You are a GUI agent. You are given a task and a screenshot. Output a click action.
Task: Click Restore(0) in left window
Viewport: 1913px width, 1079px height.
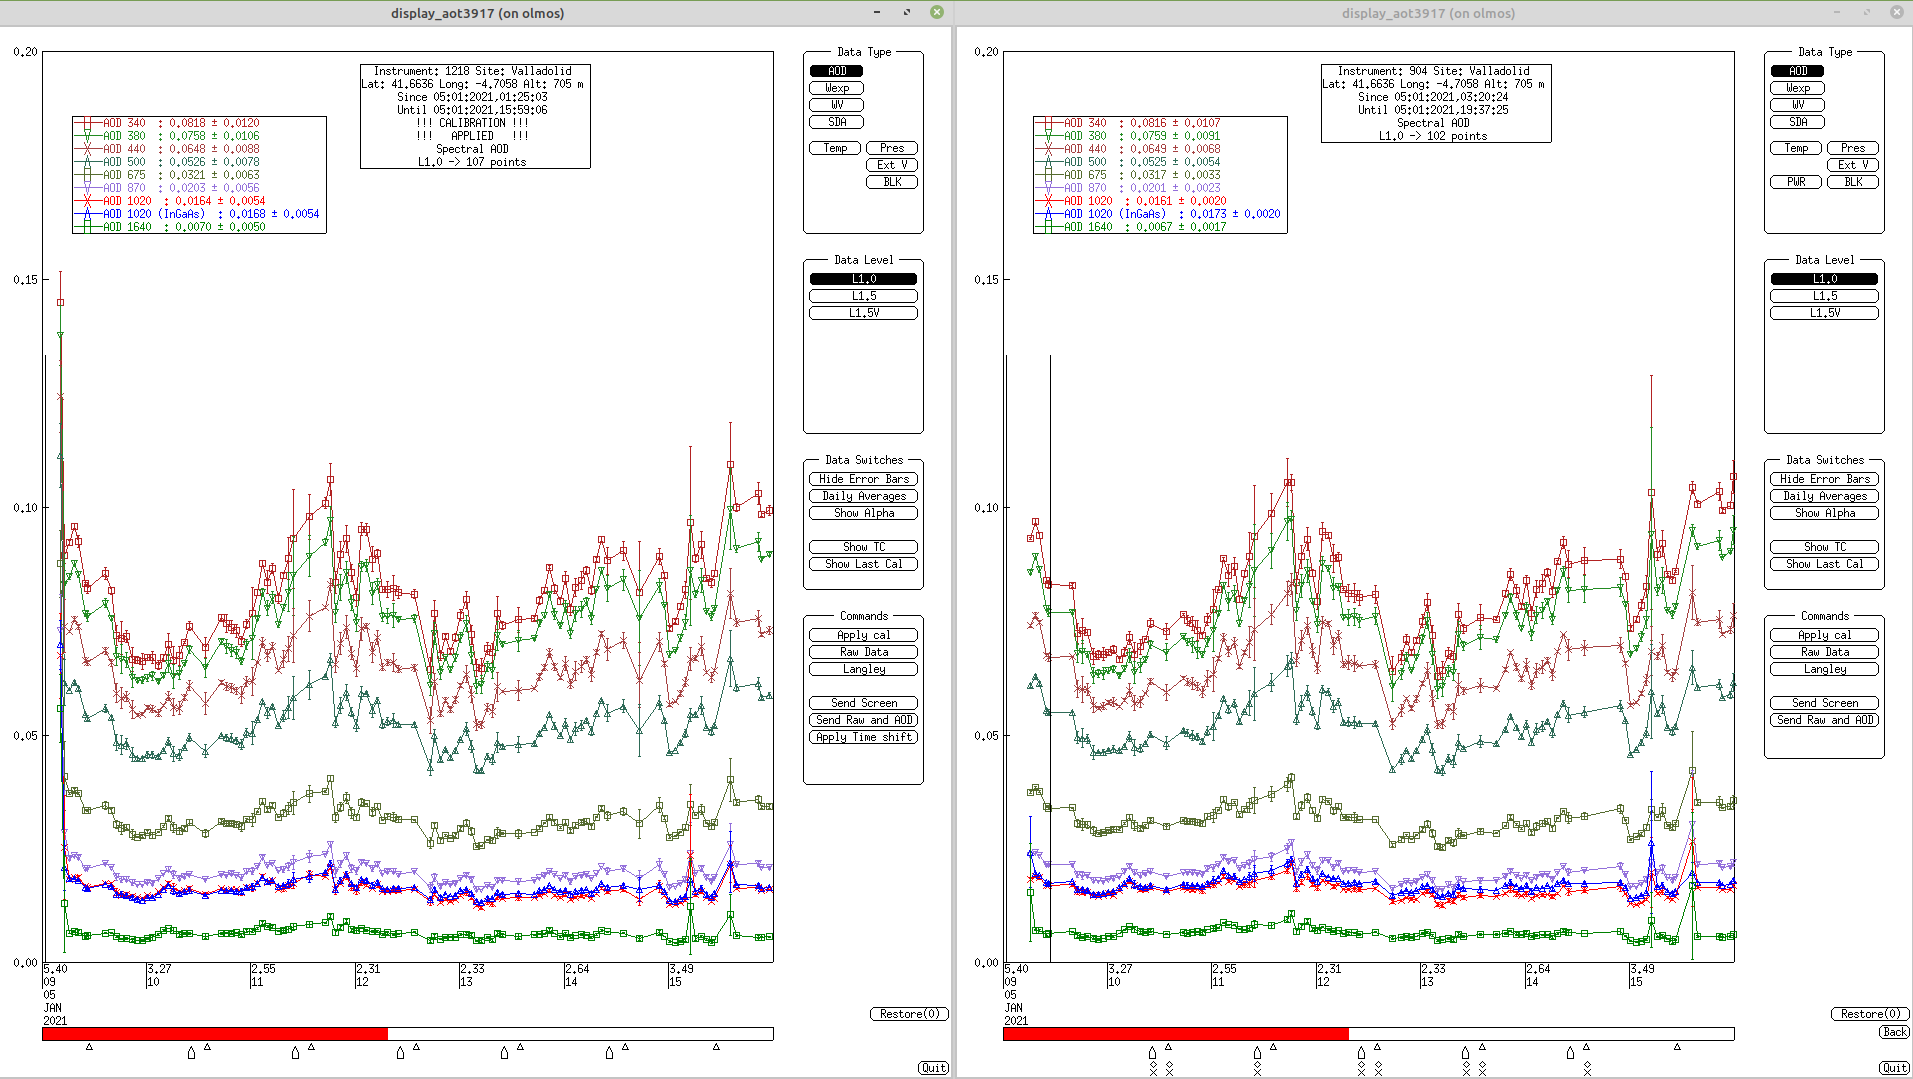[x=908, y=1014]
